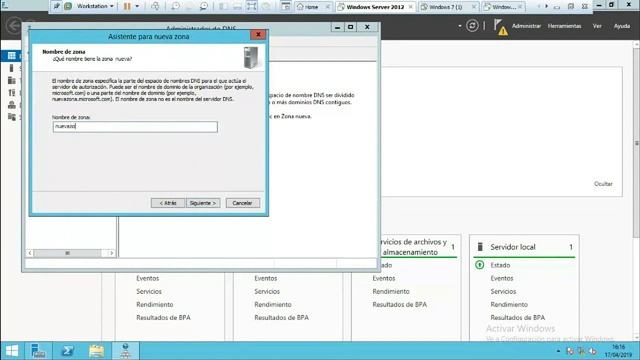Viewport: 640px width, 360px height.
Task: Click Servicios under Servidor local
Action: 503,291
